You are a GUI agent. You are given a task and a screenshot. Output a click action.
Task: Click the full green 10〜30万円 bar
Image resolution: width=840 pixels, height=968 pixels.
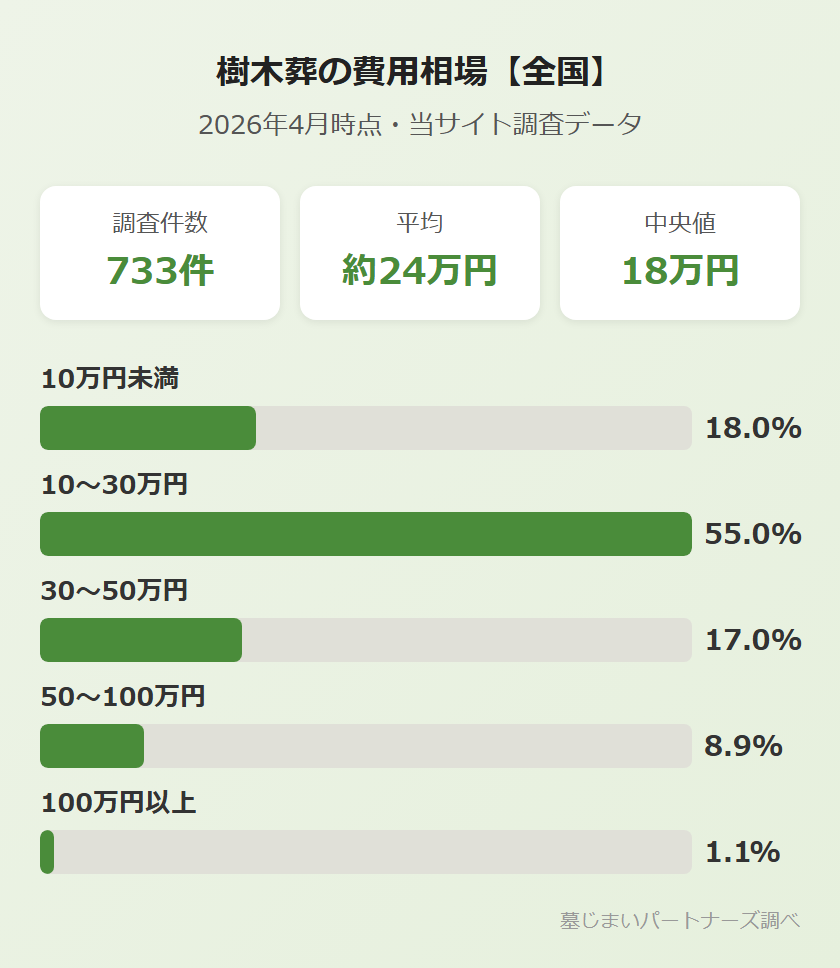[x=366, y=534]
